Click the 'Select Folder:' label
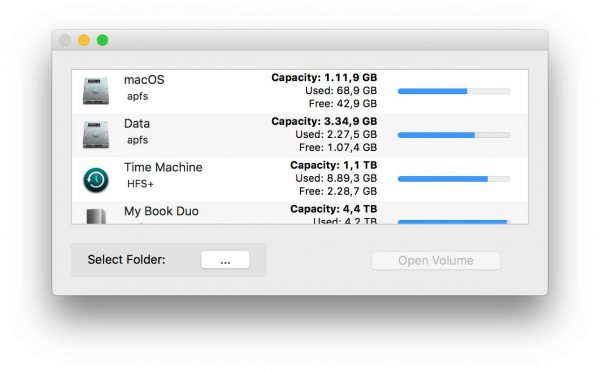 coord(127,260)
